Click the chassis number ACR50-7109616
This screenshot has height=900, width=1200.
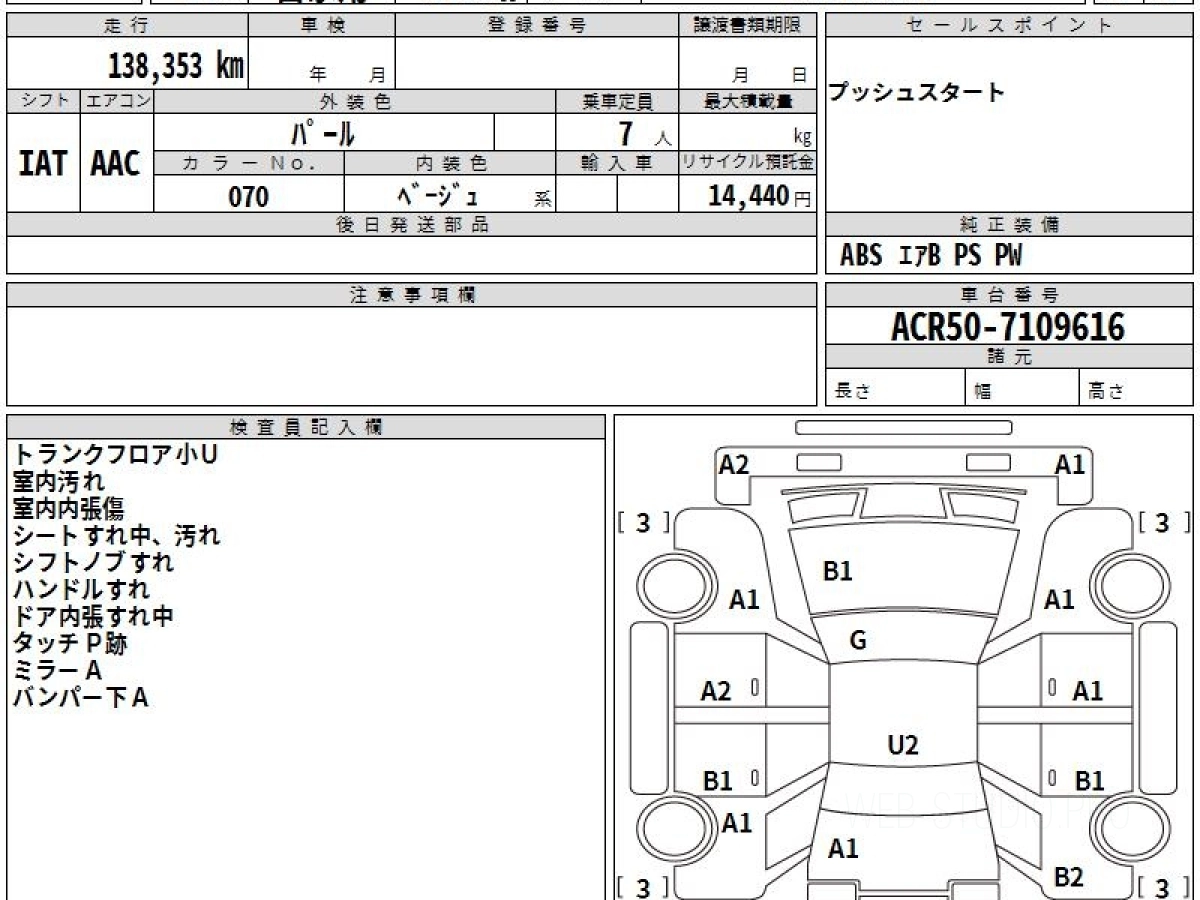(x=1008, y=326)
